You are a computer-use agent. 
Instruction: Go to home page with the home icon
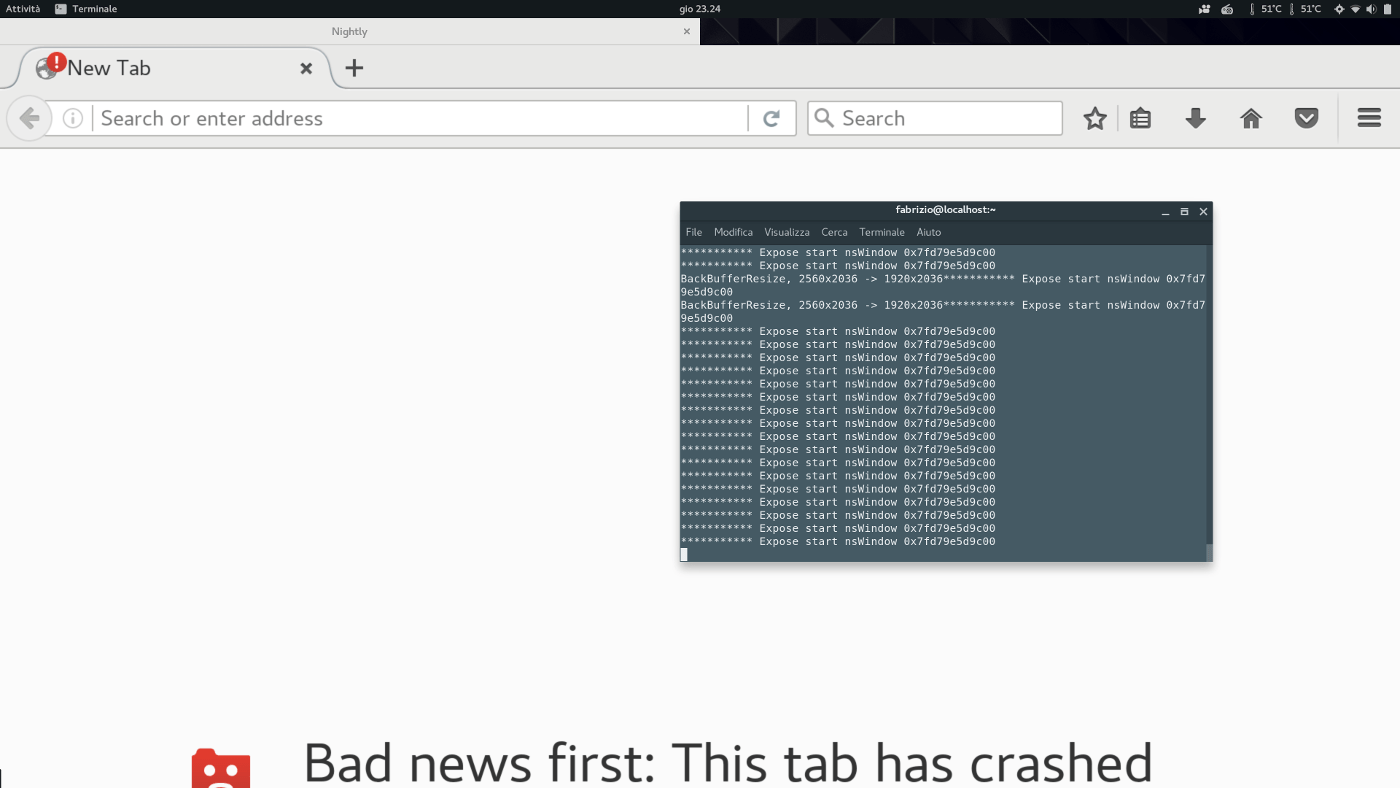(1250, 117)
